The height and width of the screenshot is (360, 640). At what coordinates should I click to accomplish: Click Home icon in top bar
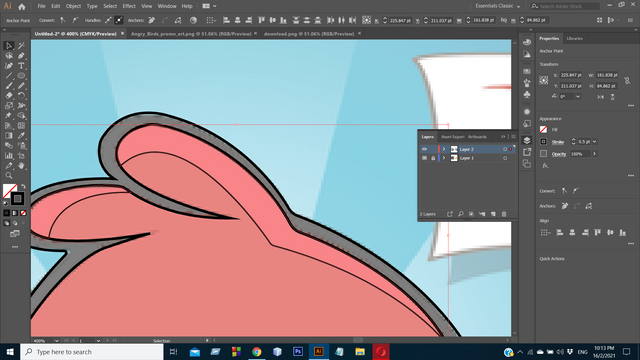[22, 7]
